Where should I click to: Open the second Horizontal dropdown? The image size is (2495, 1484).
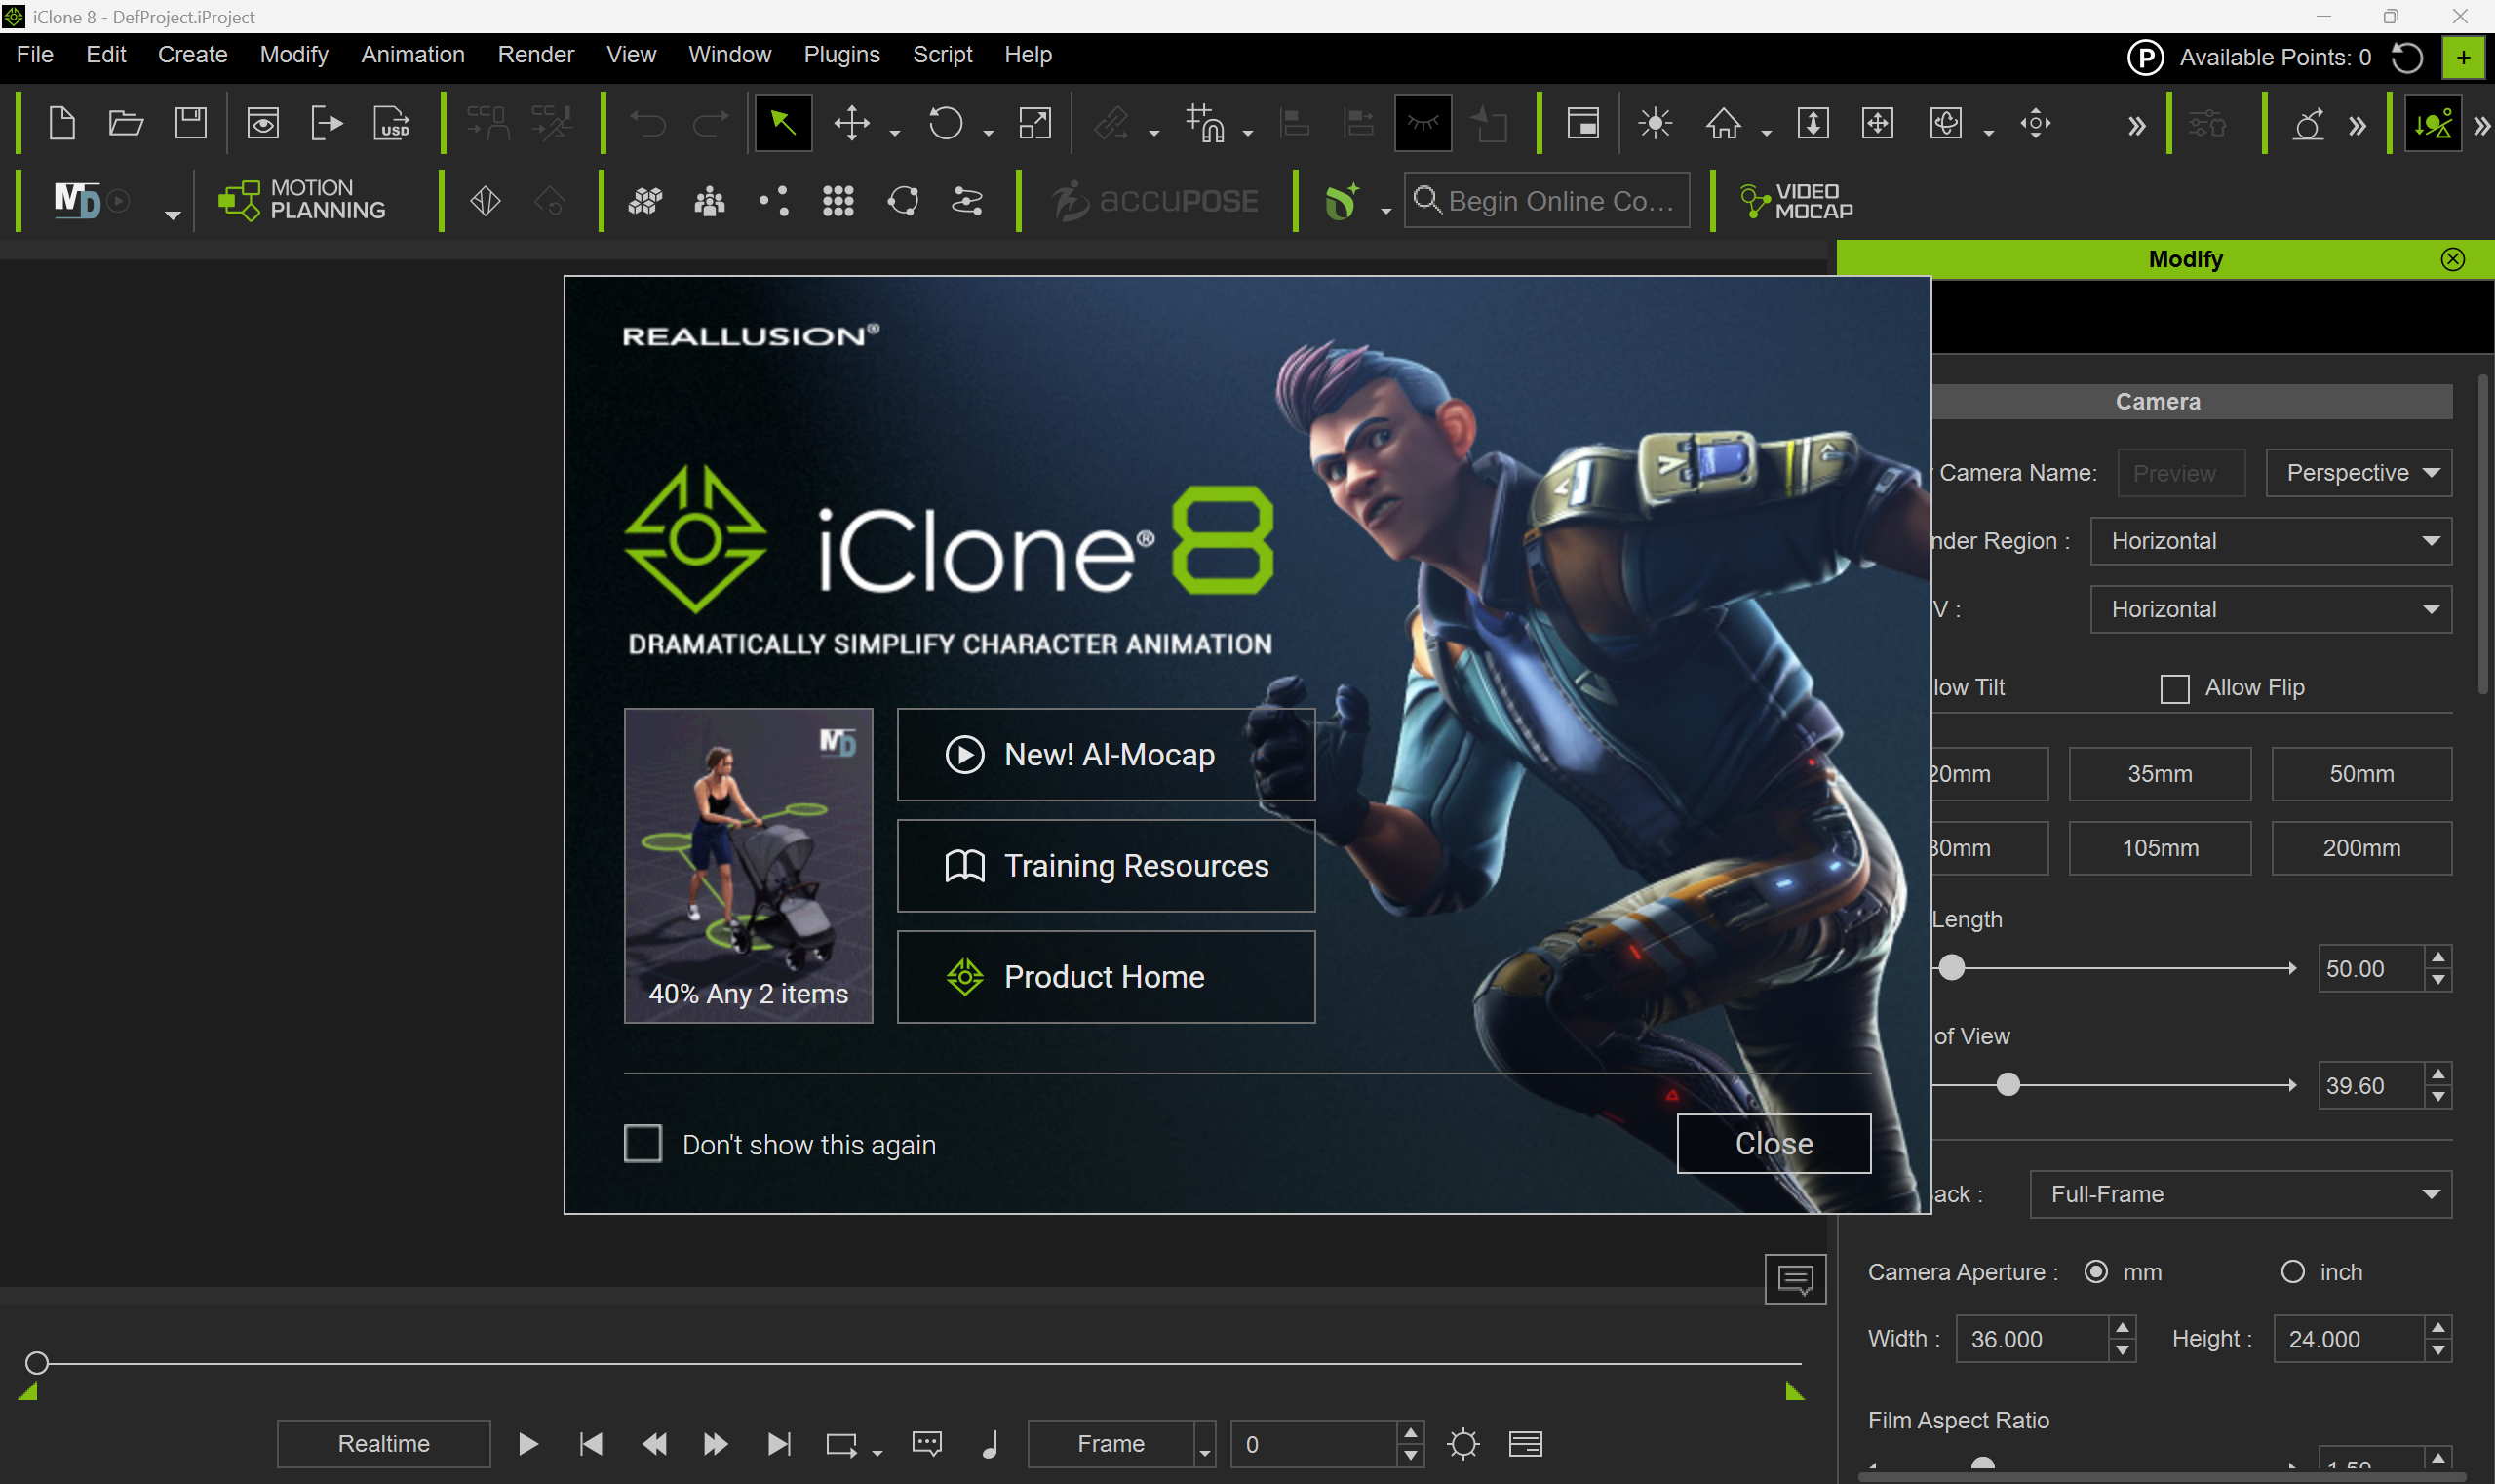(2271, 609)
